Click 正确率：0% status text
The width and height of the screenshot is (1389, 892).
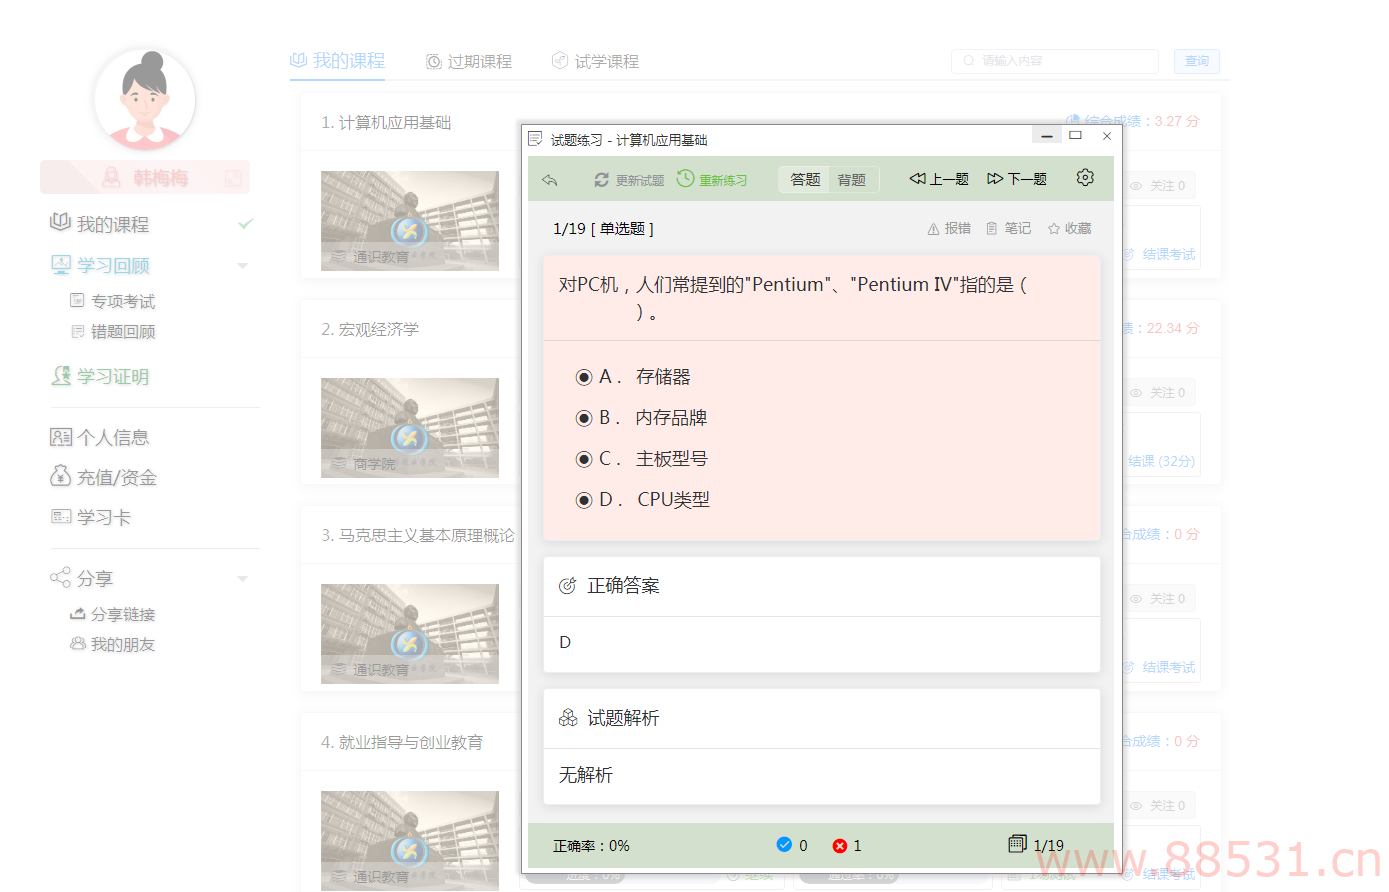coord(591,846)
